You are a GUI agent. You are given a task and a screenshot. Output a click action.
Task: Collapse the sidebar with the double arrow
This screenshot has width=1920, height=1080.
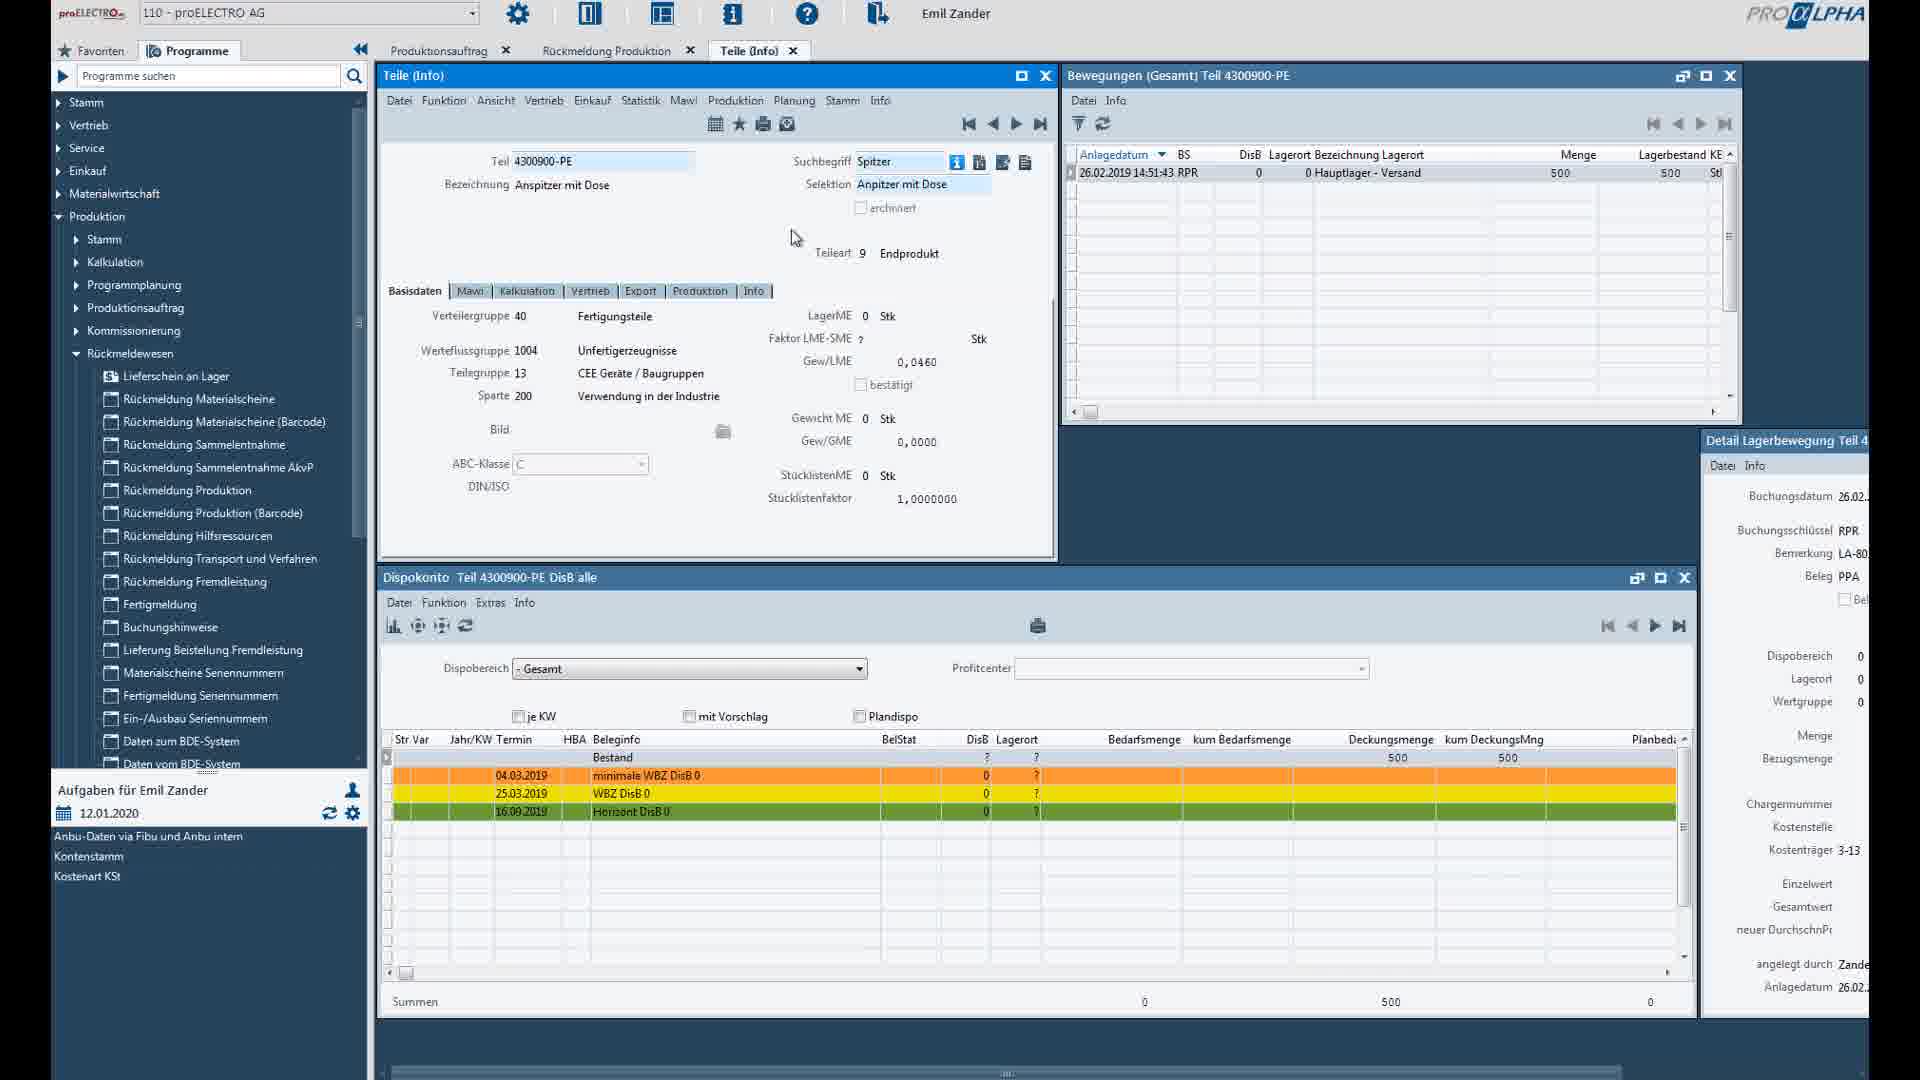coord(360,49)
